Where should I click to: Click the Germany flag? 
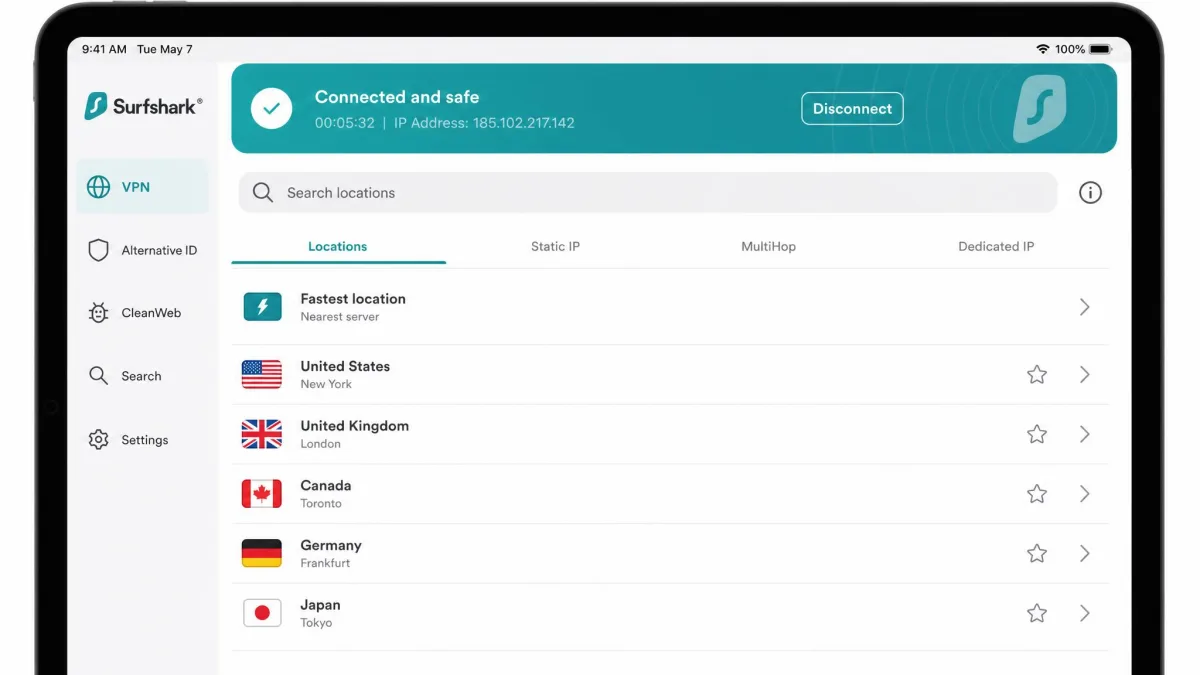[x=262, y=553]
